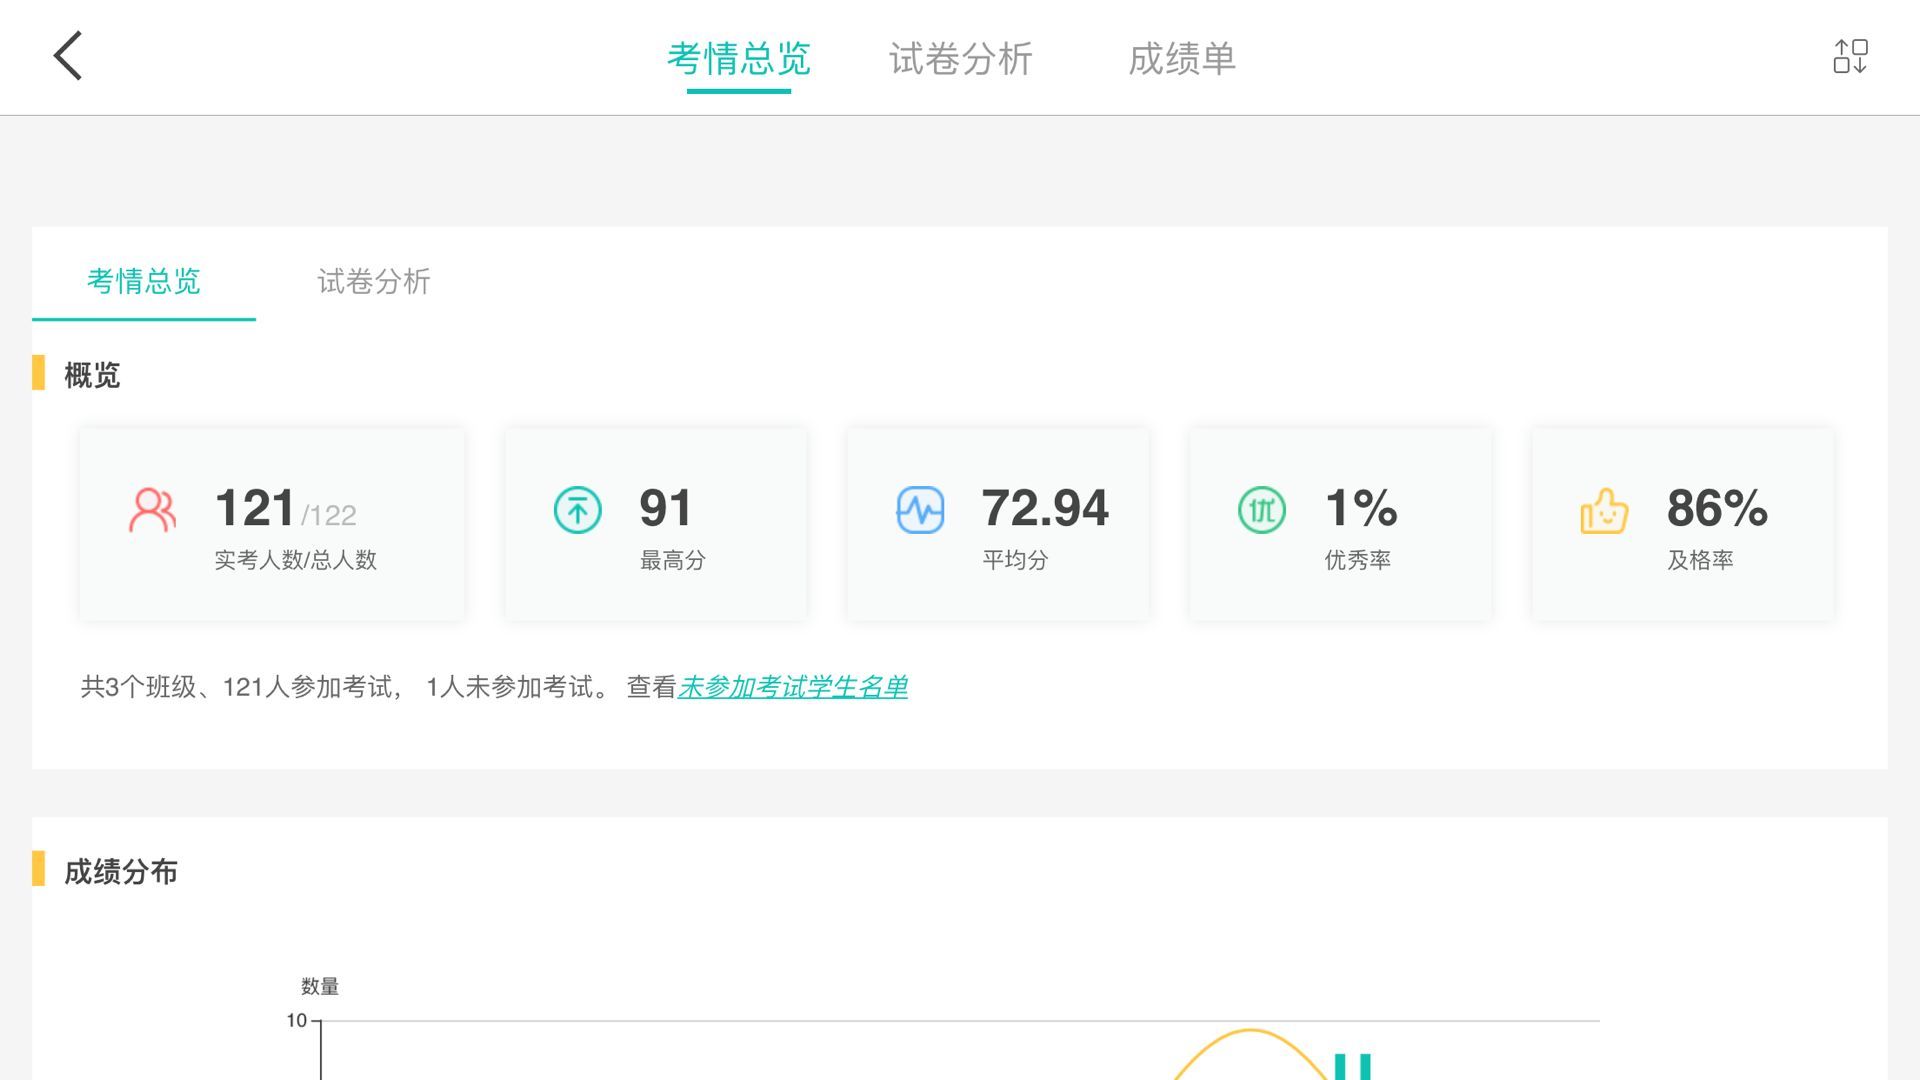Open the 成绩单 tab
Image resolution: width=1920 pixels, height=1080 pixels.
(x=1182, y=58)
